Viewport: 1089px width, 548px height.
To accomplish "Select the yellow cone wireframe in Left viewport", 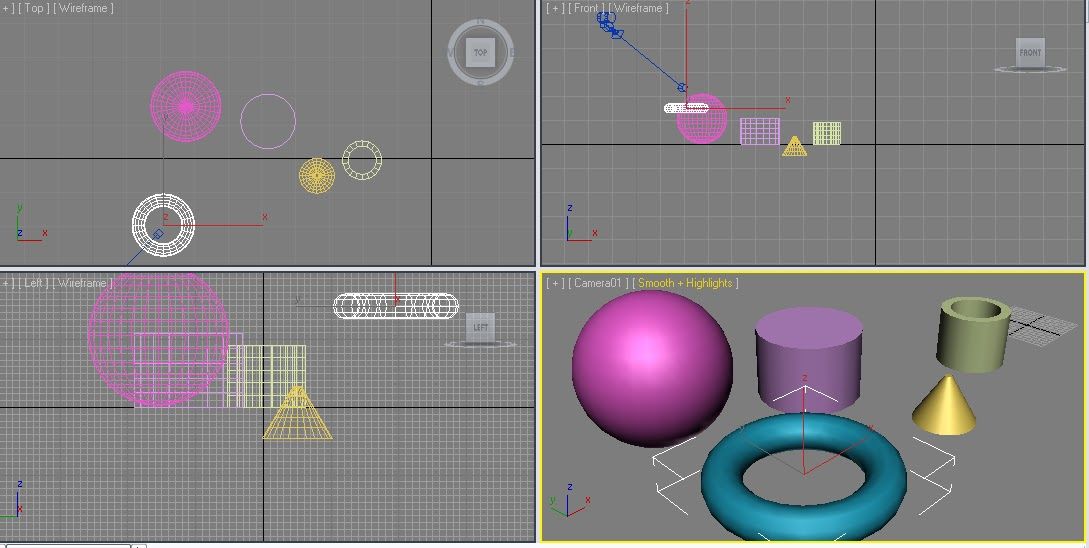I will point(297,413).
